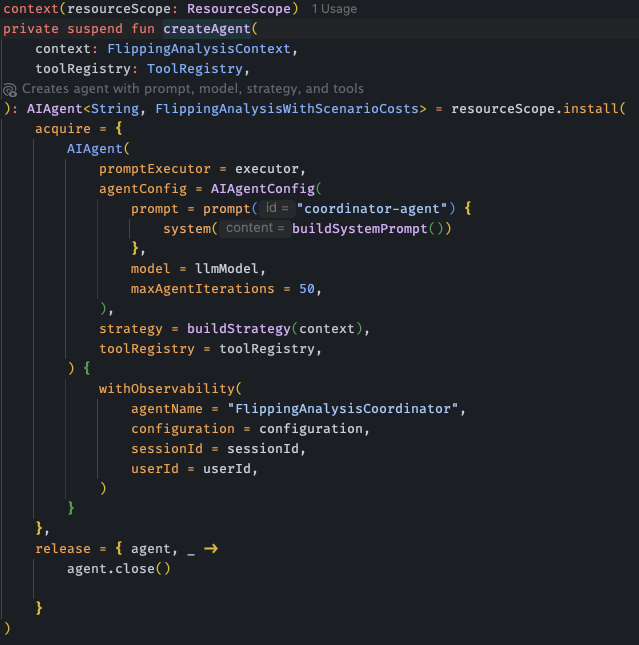Click the AI-generated doc comment icon
Screen dimensions: 639x645
tap(10, 90)
